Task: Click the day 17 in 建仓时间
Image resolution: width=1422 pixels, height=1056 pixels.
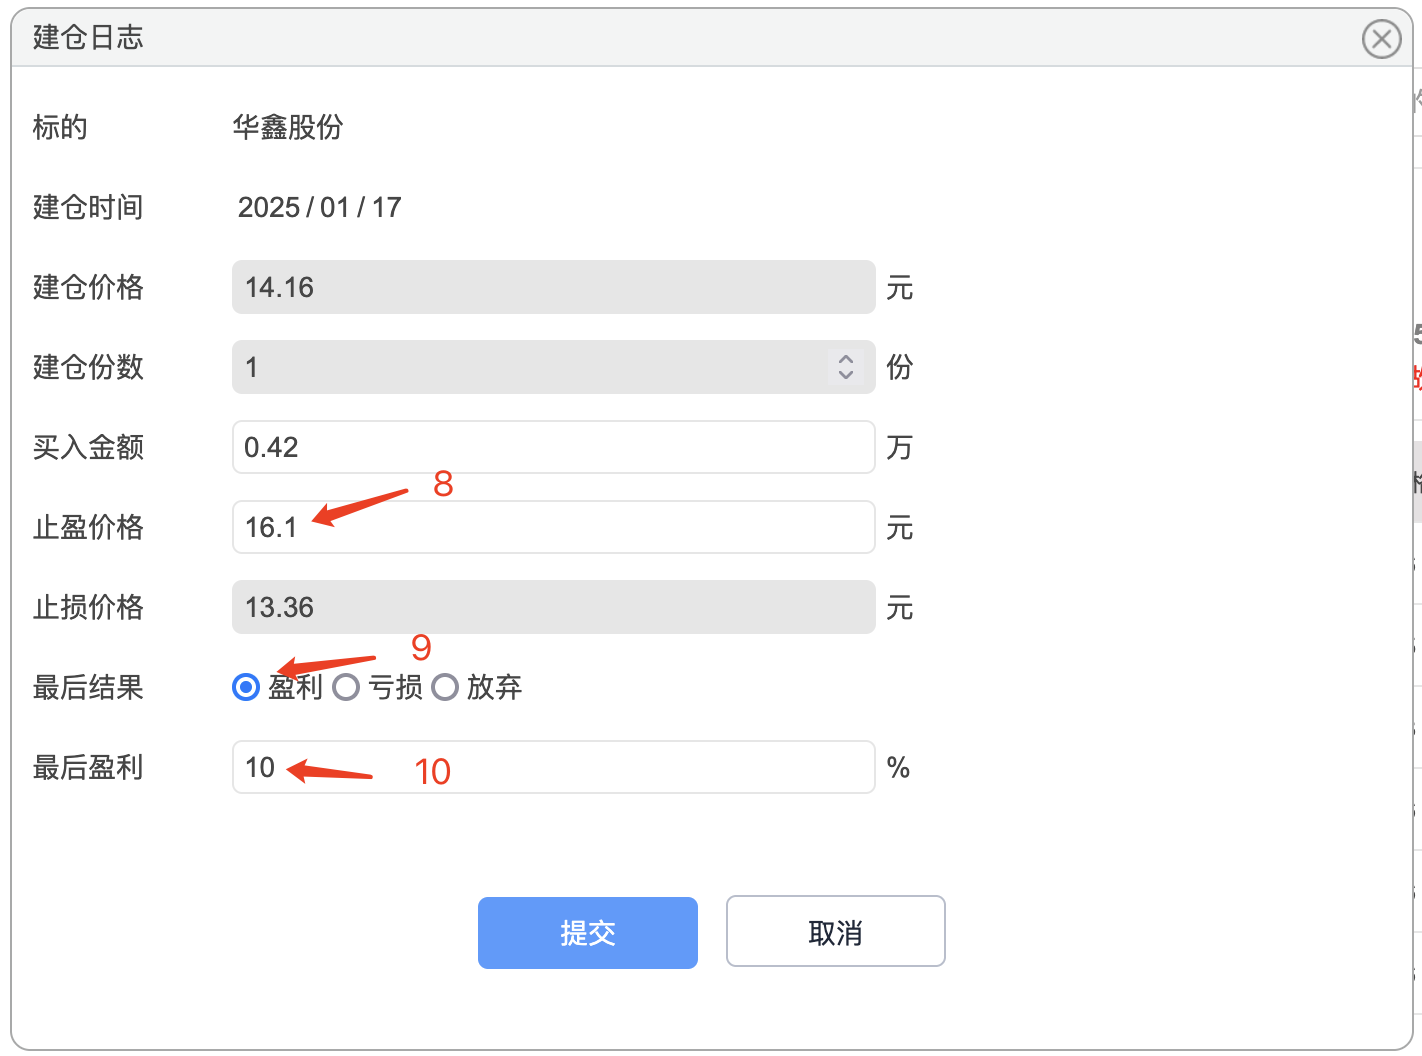Action: (387, 207)
